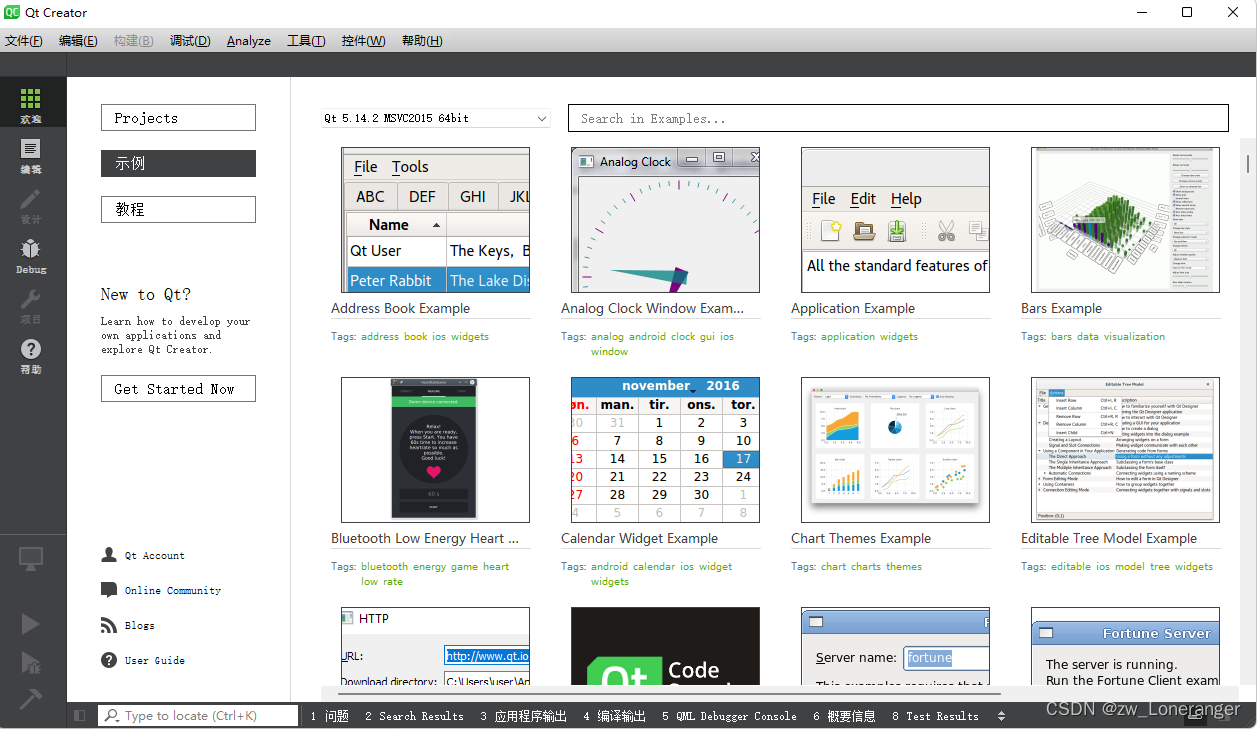This screenshot has width=1257, height=729.
Task: Open Design mode pencil icon
Action: (31, 199)
